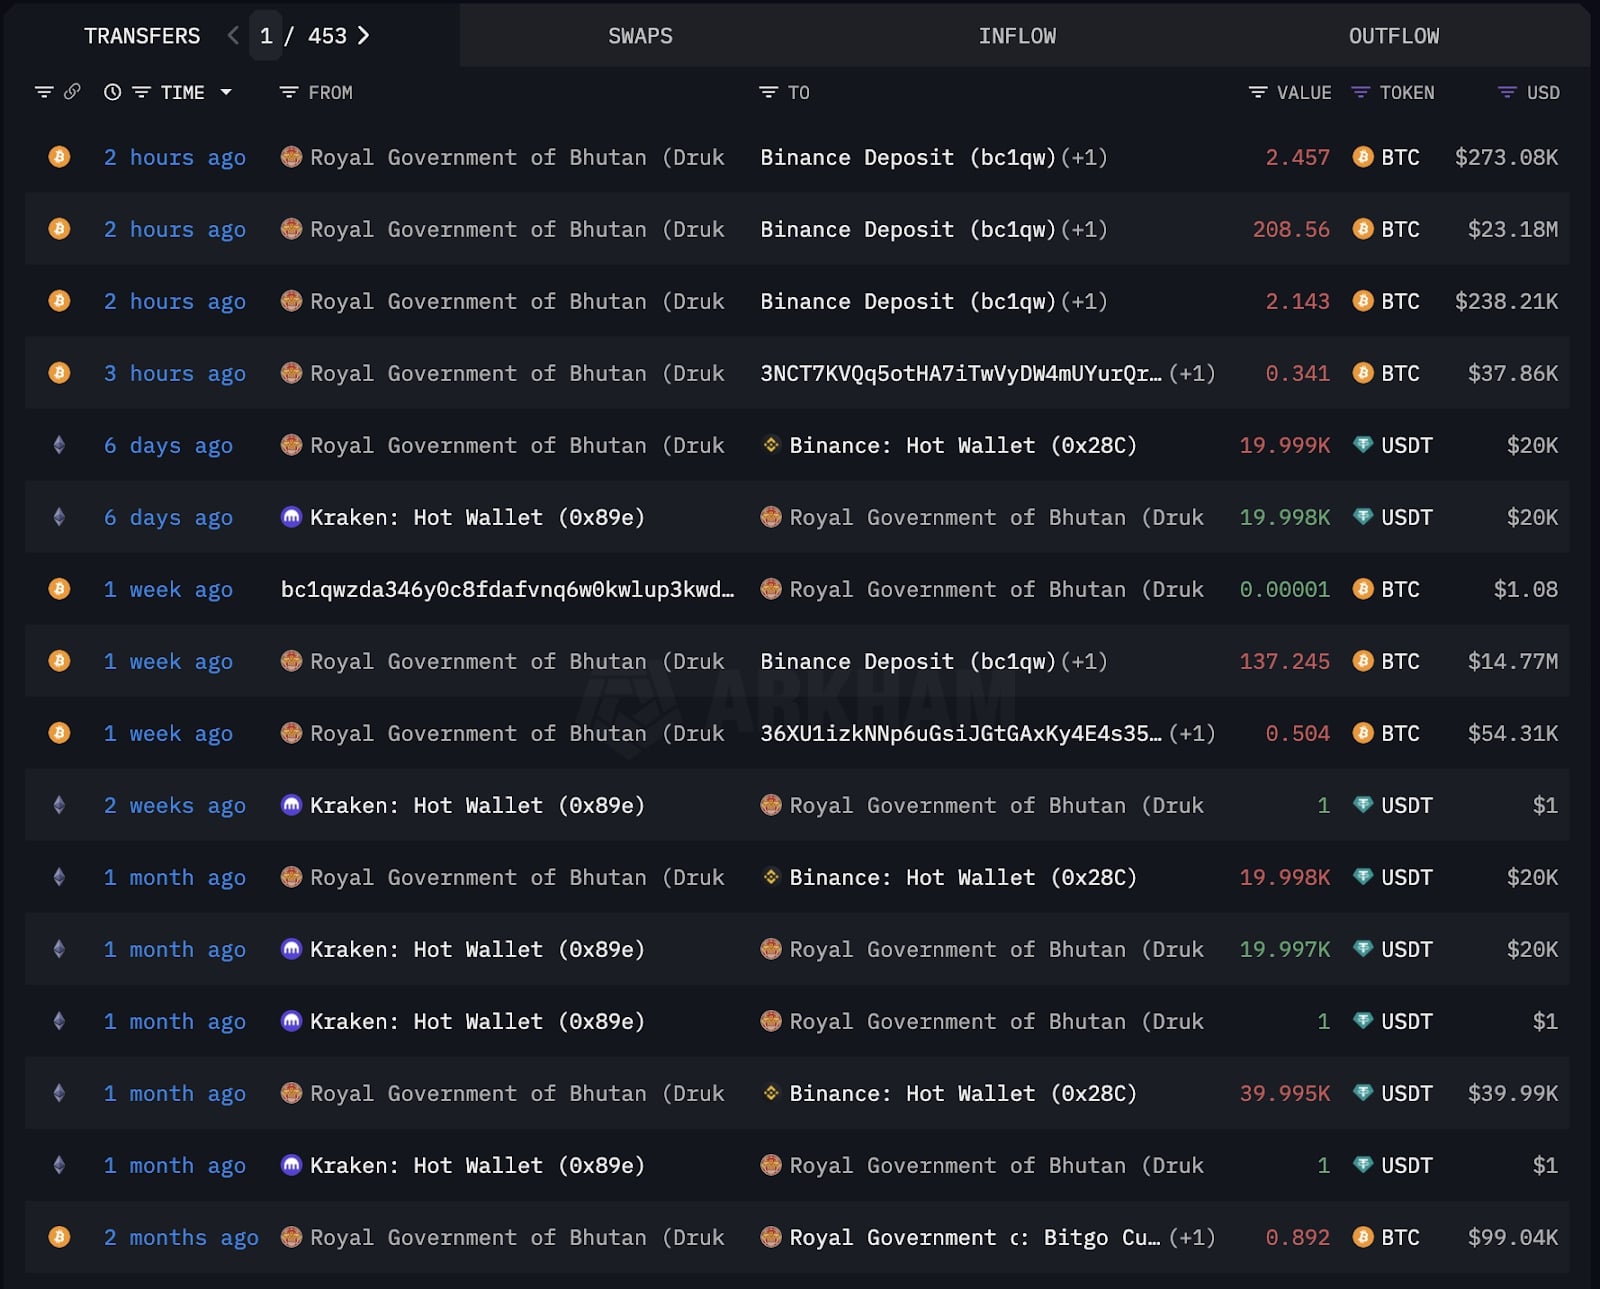Open the VALUE column filter
1600x1289 pixels.
(x=1258, y=92)
